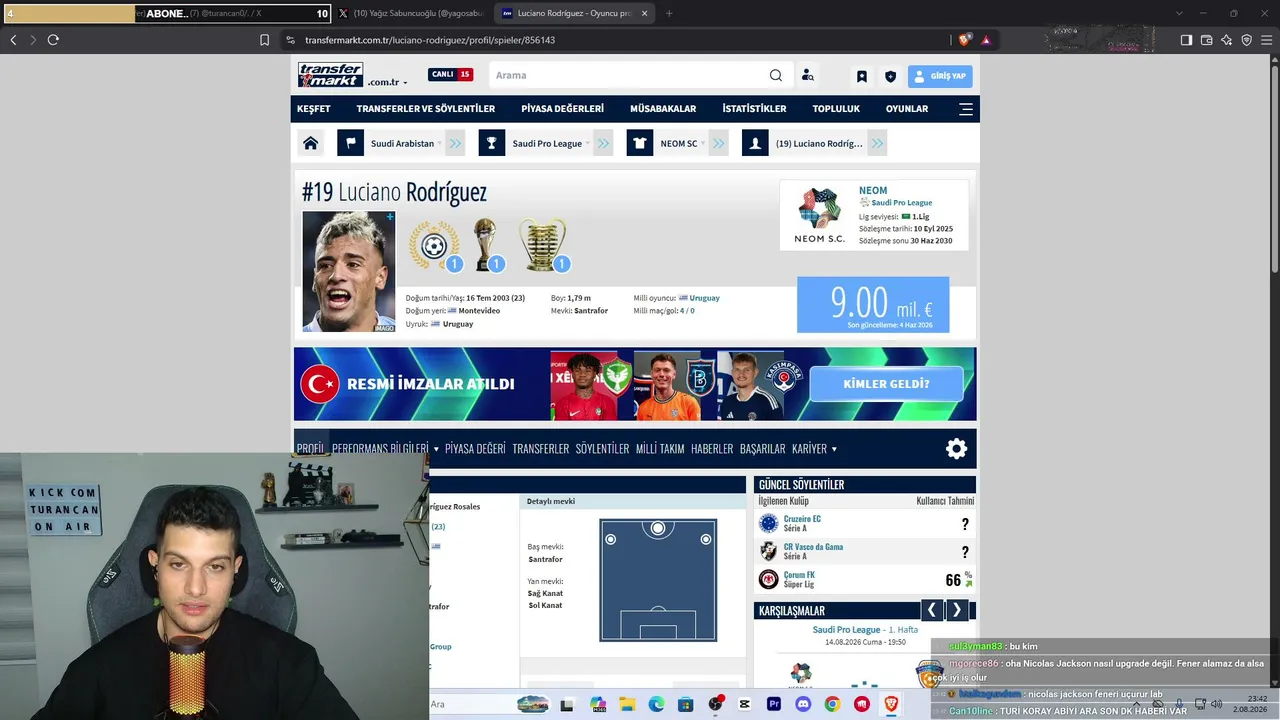Bookmark this page in the address bar
The height and width of the screenshot is (720, 1280).
tap(265, 40)
